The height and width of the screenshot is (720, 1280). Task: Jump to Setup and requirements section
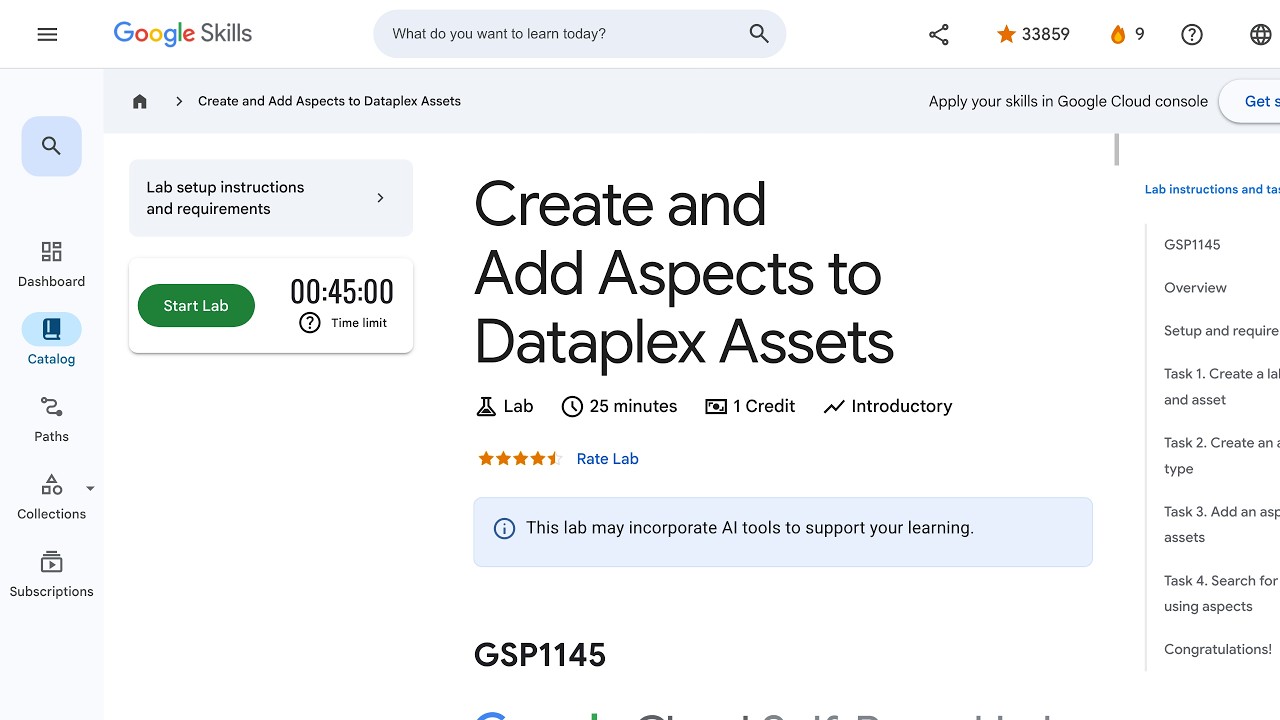tap(1222, 330)
